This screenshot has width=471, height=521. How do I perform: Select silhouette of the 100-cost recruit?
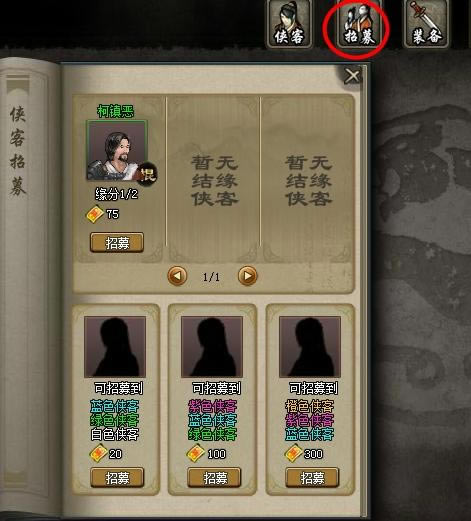pos(212,347)
